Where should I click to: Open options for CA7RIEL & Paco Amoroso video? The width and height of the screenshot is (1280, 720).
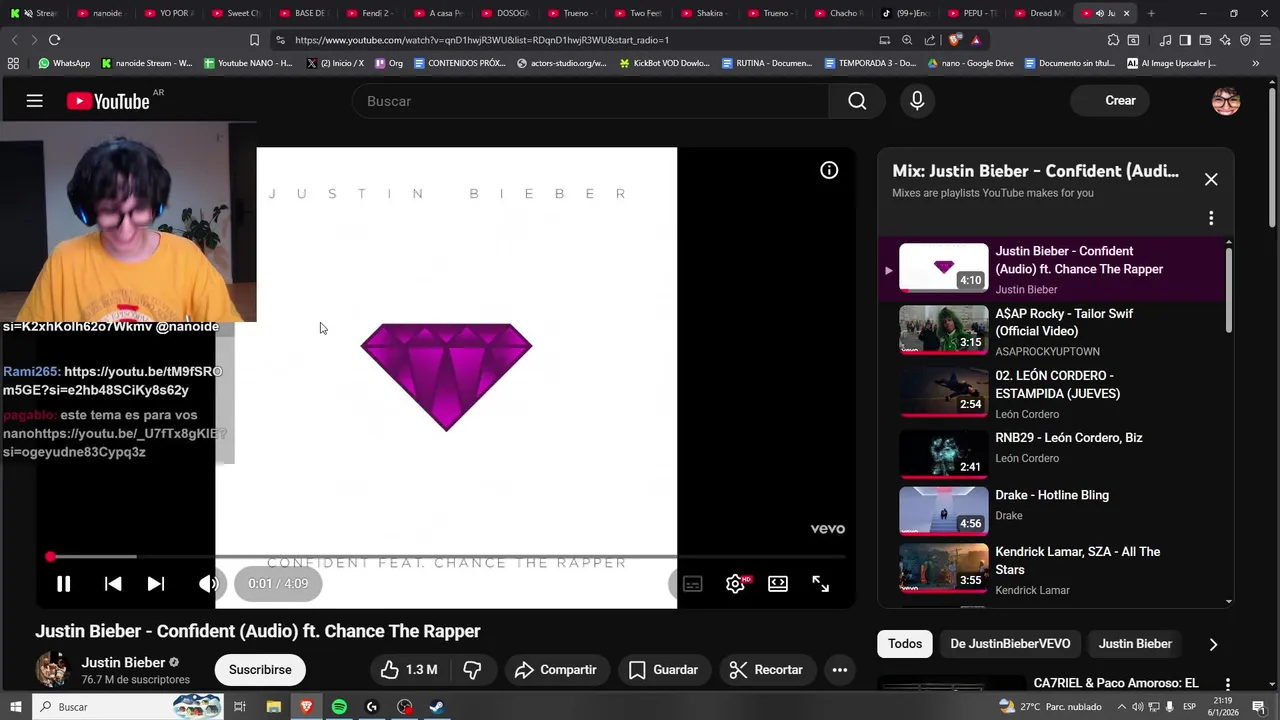tap(1227, 684)
